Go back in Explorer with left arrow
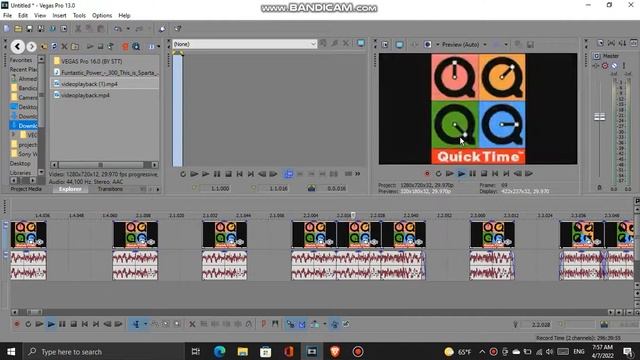 (18, 47)
